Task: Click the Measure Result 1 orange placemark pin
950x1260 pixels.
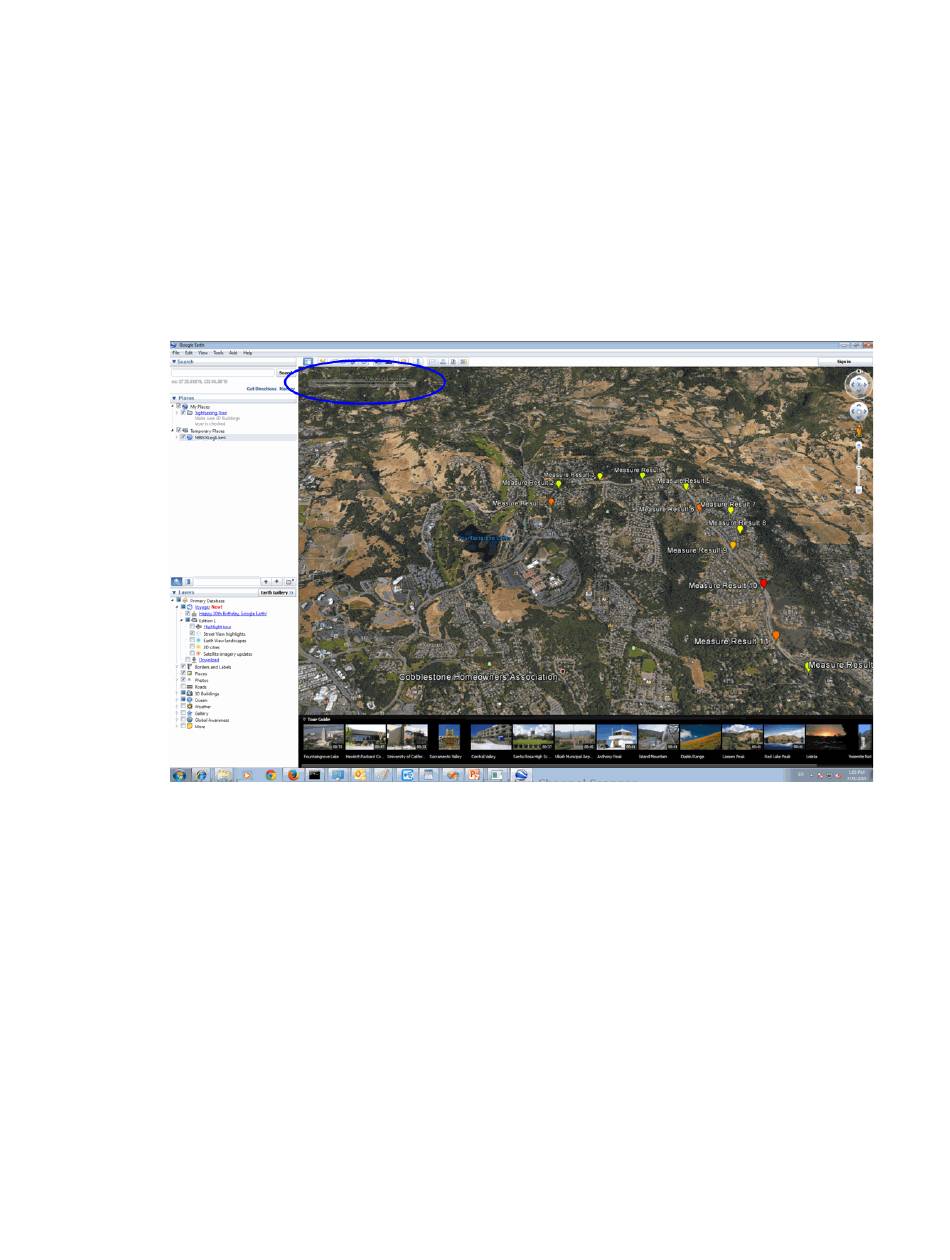Action: [551, 502]
